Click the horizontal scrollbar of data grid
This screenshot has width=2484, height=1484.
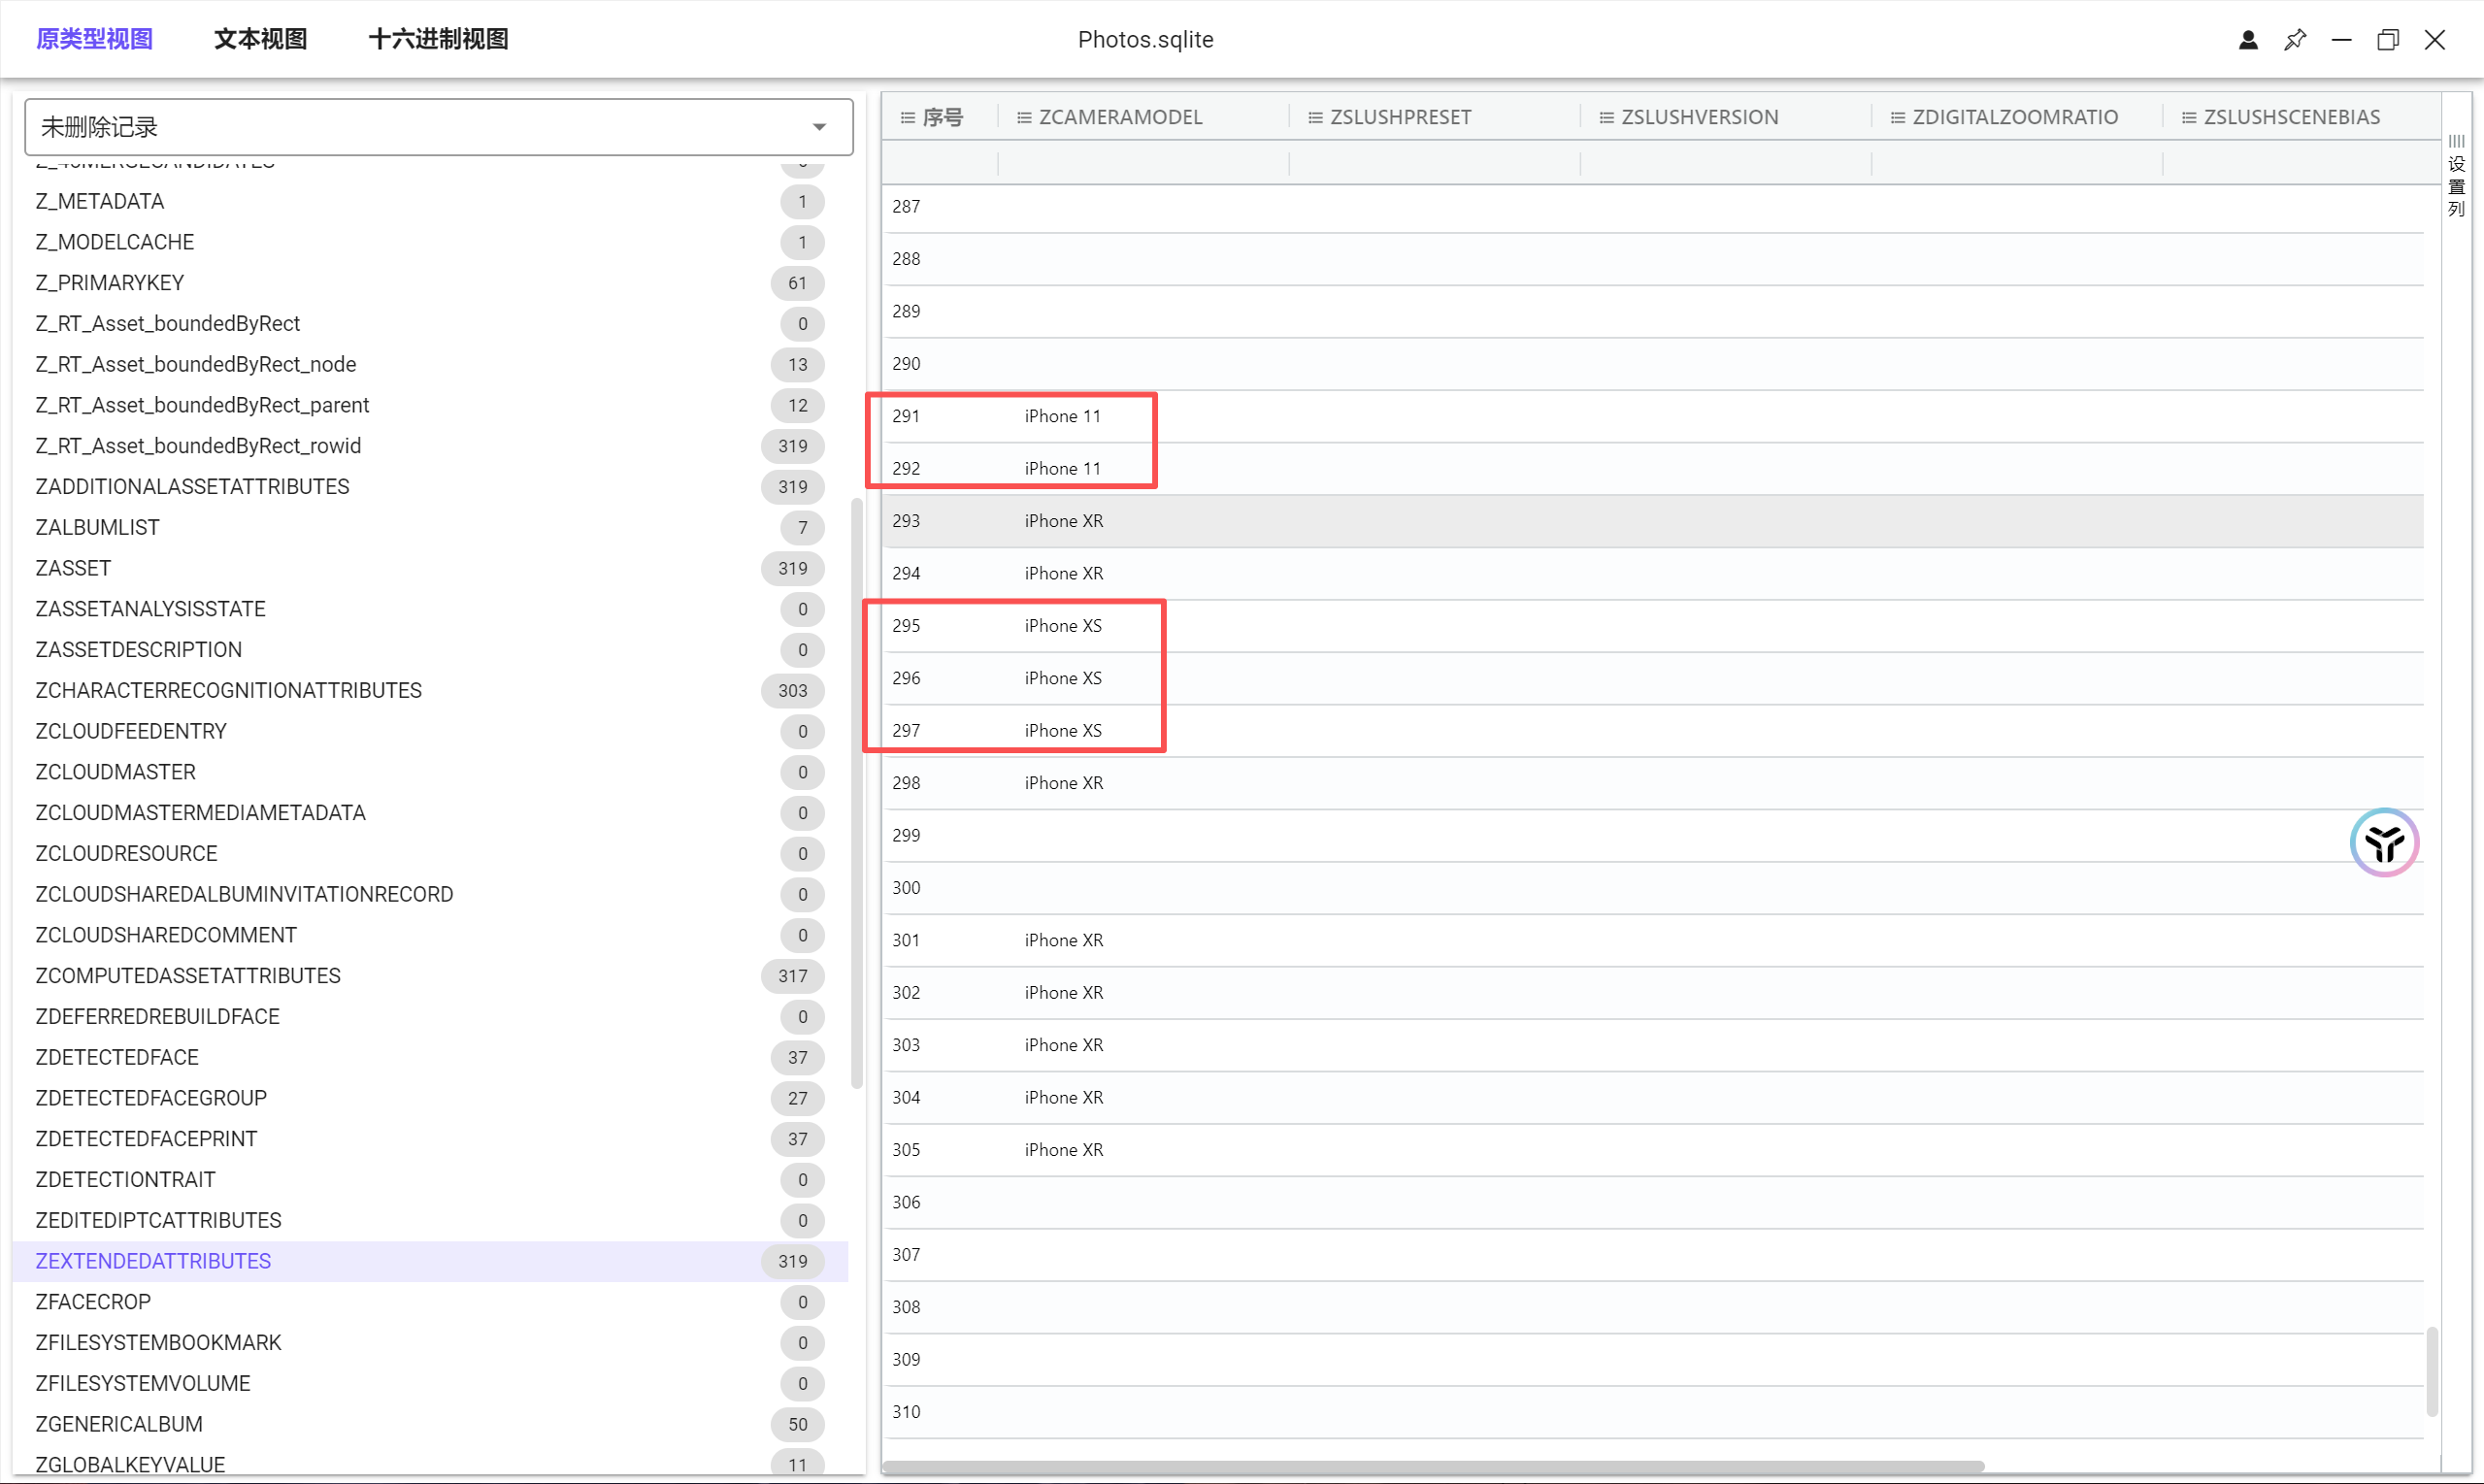[x=1432, y=1466]
